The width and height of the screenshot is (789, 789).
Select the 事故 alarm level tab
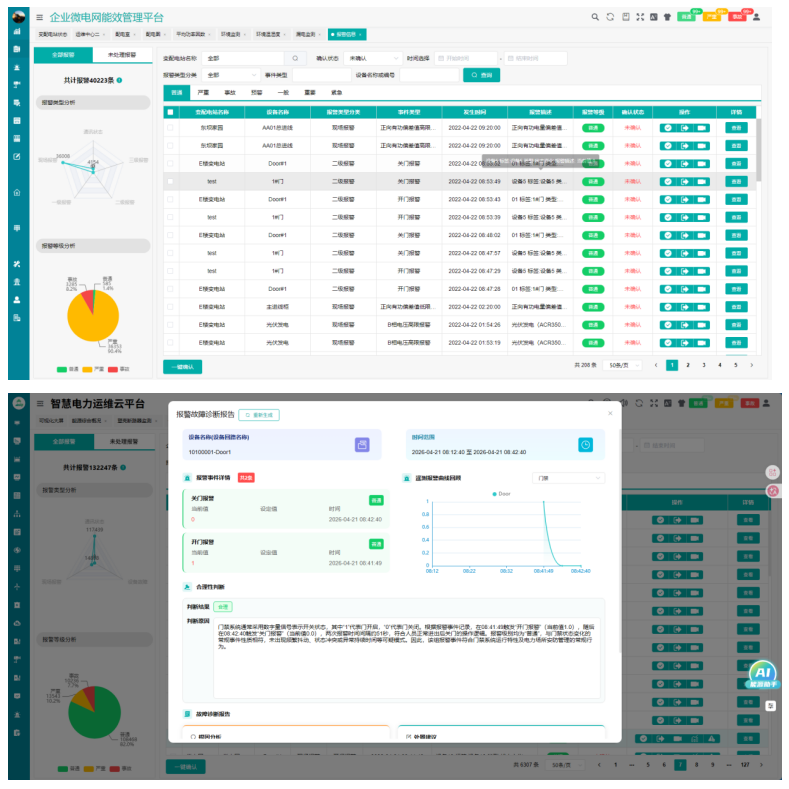[230, 93]
